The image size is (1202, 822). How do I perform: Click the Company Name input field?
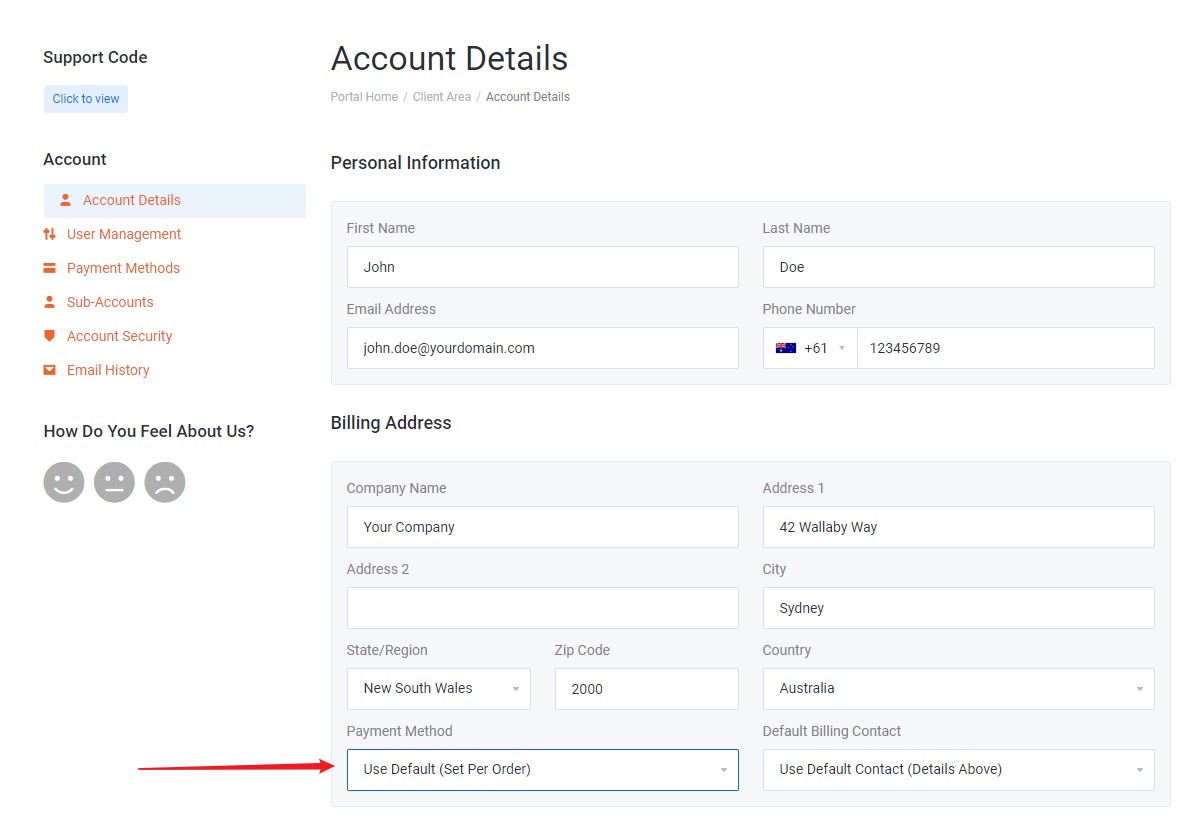tap(543, 527)
